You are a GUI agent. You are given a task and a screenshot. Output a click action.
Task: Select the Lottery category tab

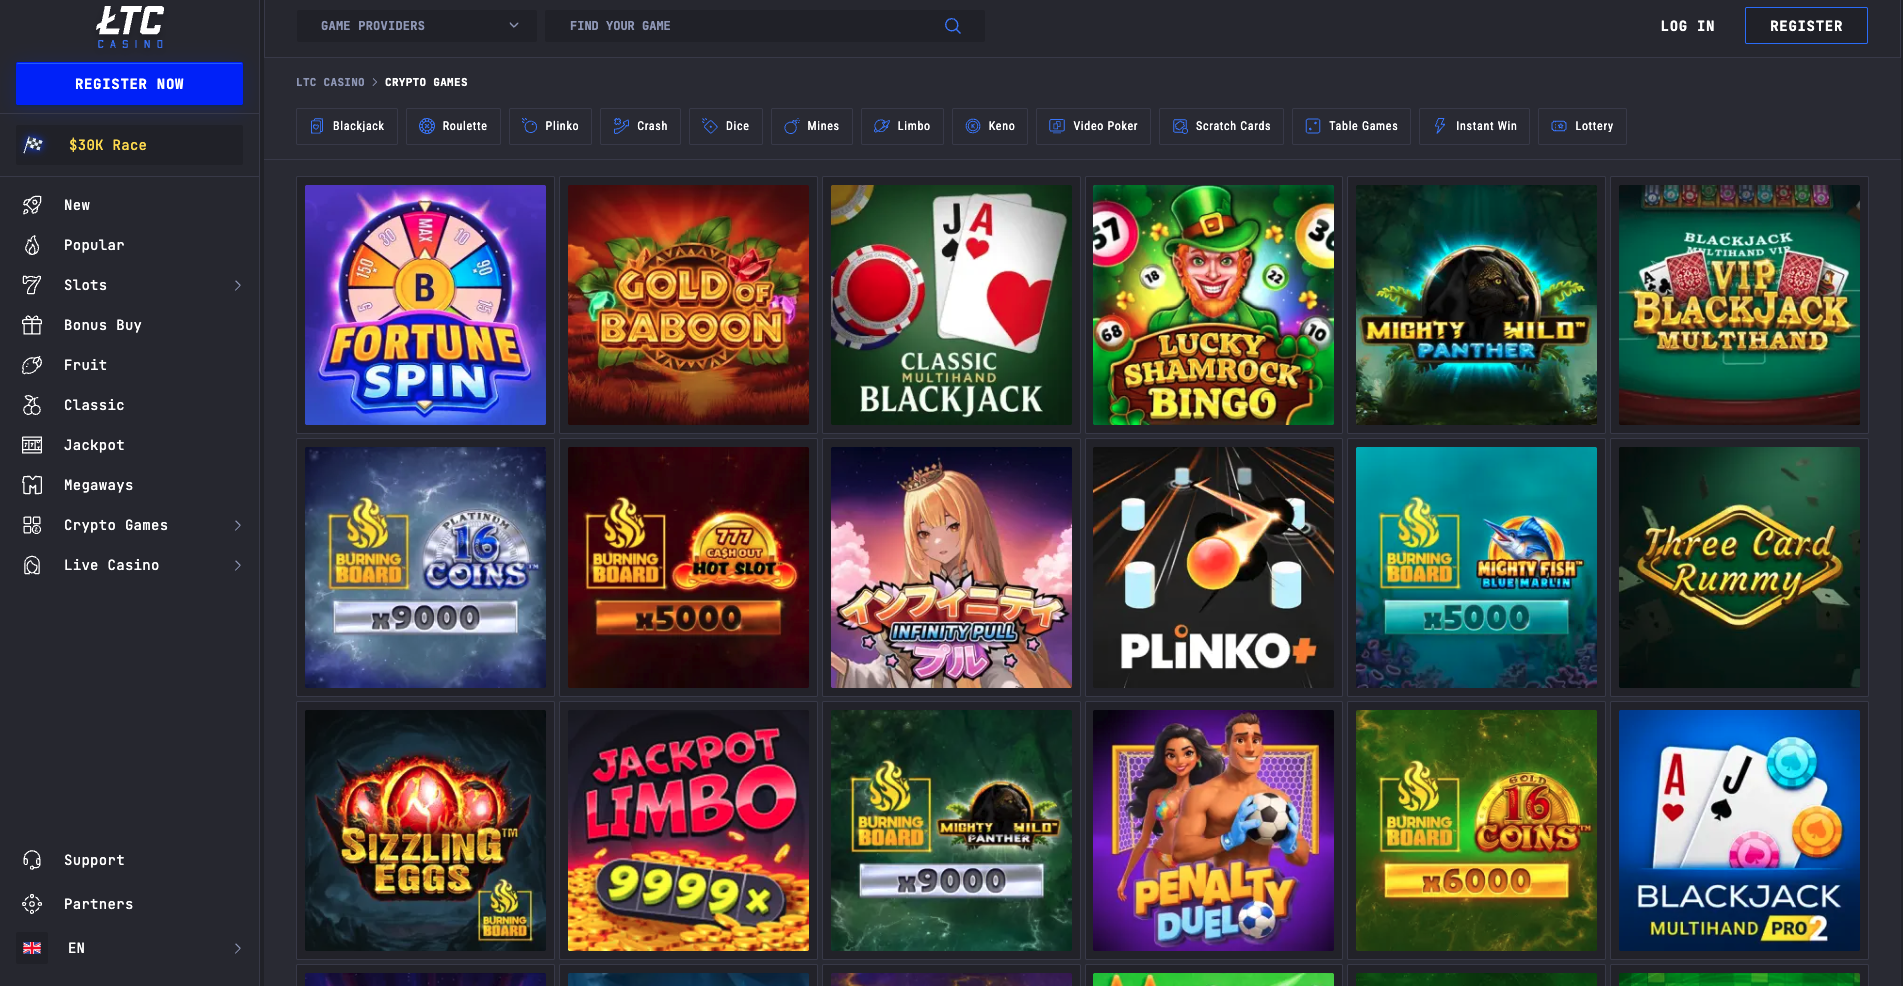coord(1582,126)
